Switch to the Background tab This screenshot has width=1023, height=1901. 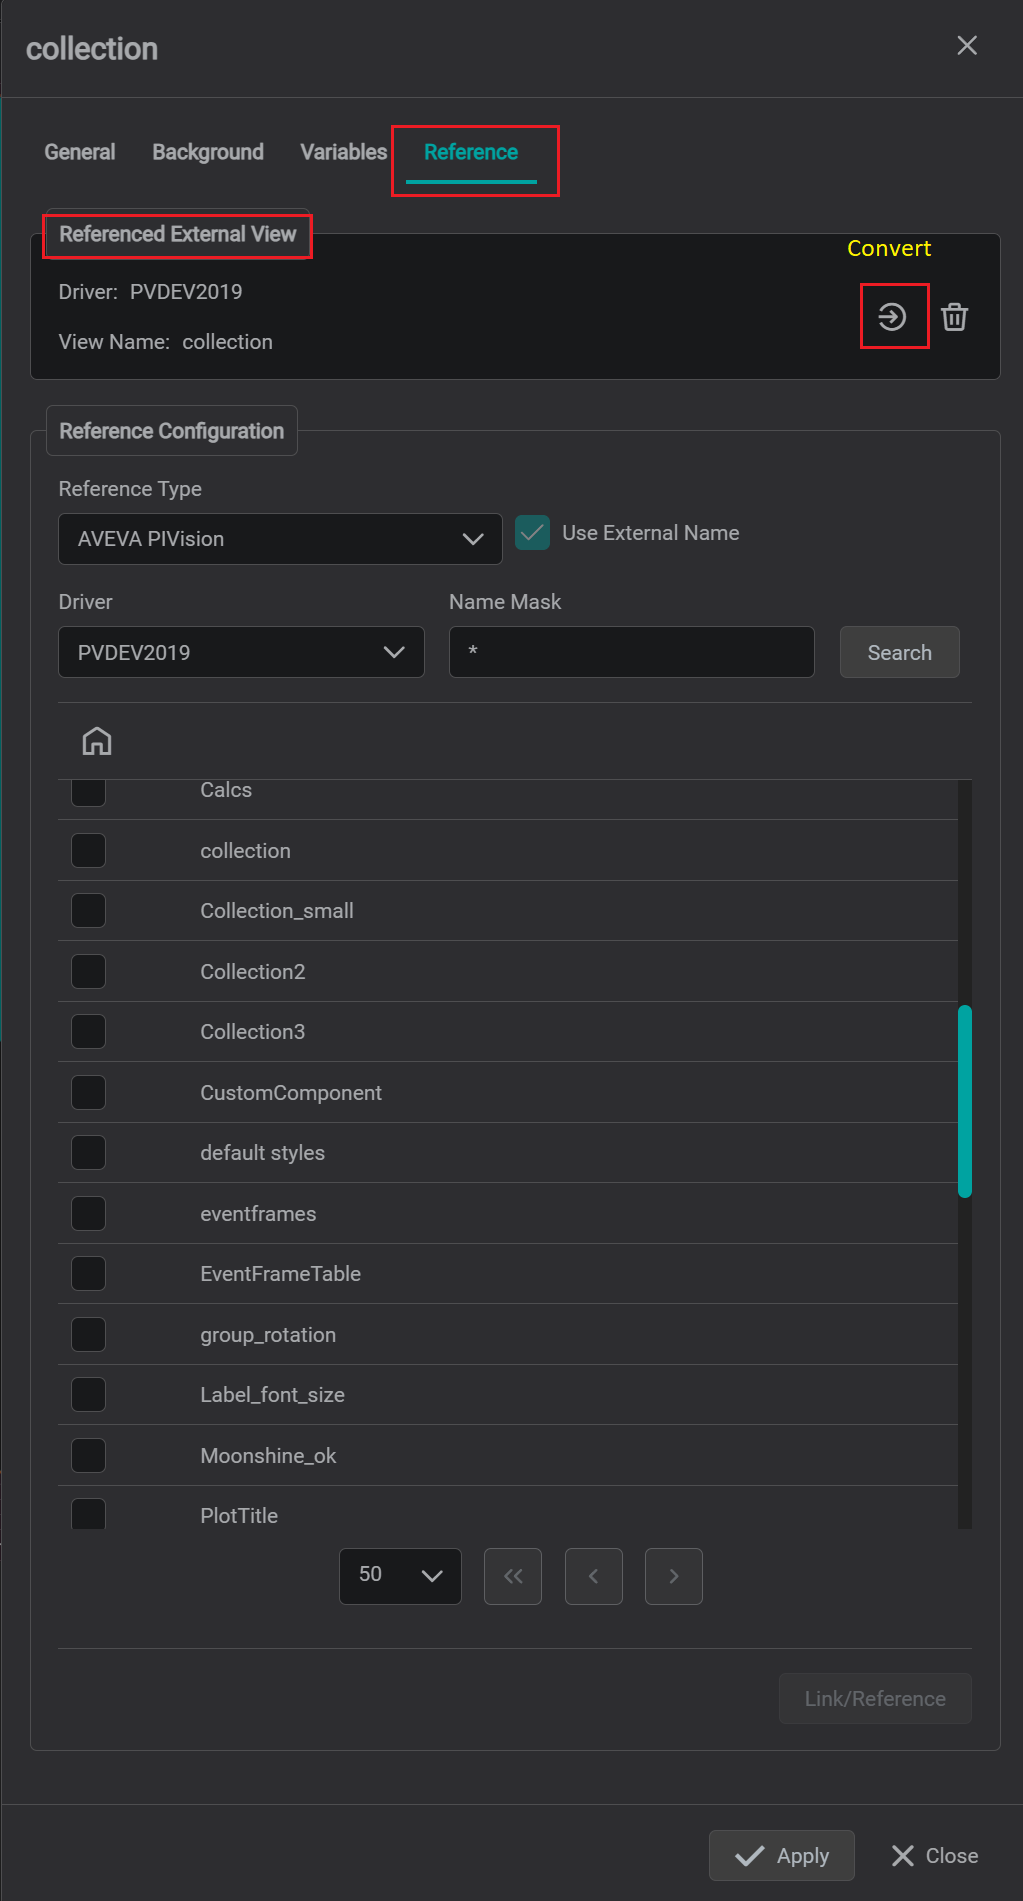[x=208, y=152]
